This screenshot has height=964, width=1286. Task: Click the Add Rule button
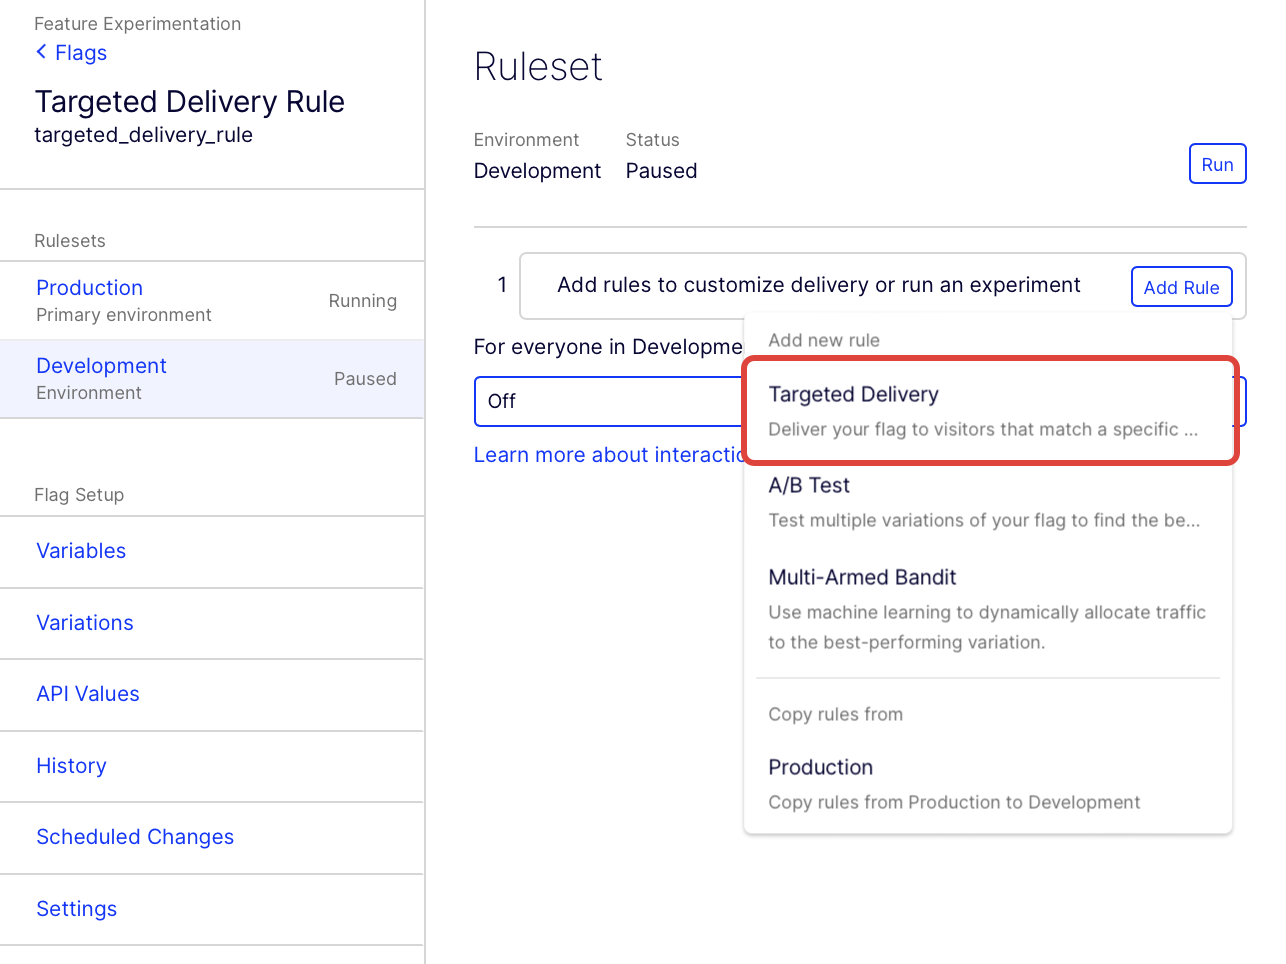(1181, 287)
